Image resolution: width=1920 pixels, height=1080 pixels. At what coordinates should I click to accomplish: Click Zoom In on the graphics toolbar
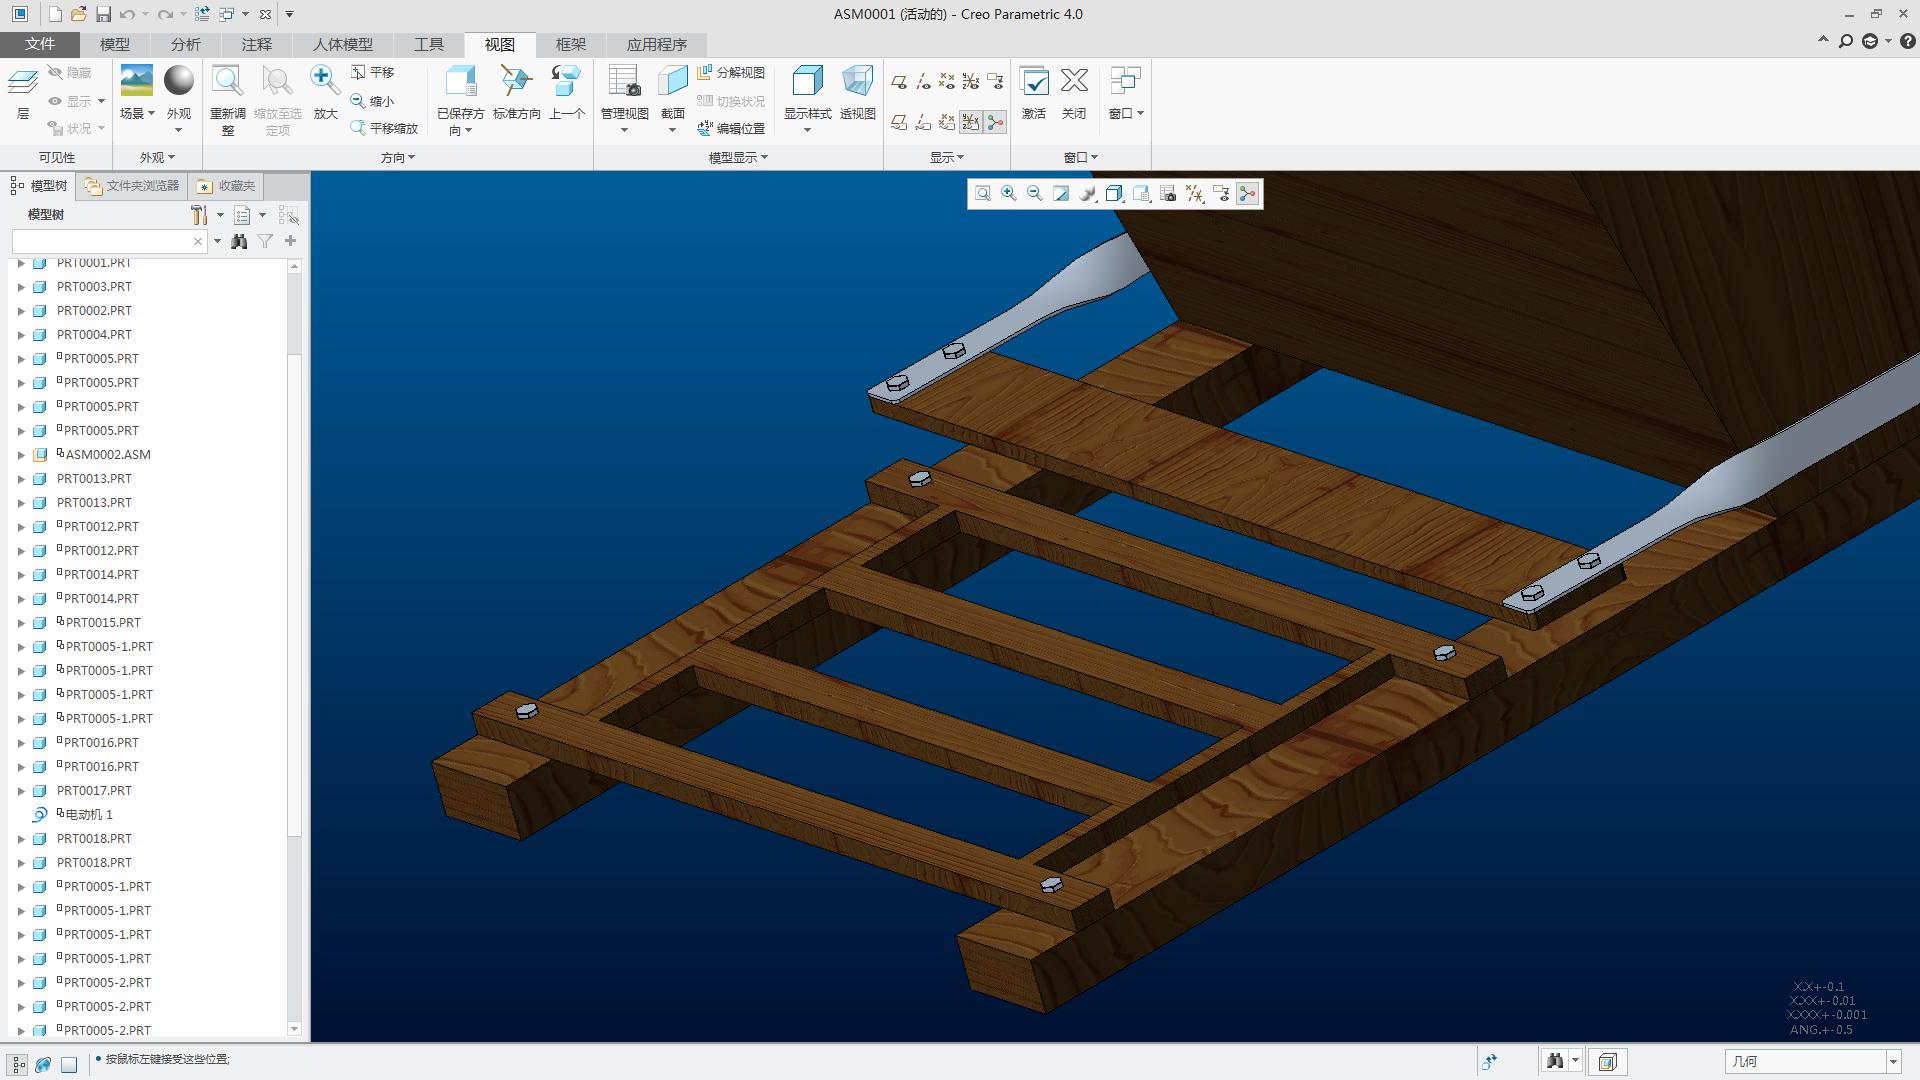coord(1009,194)
